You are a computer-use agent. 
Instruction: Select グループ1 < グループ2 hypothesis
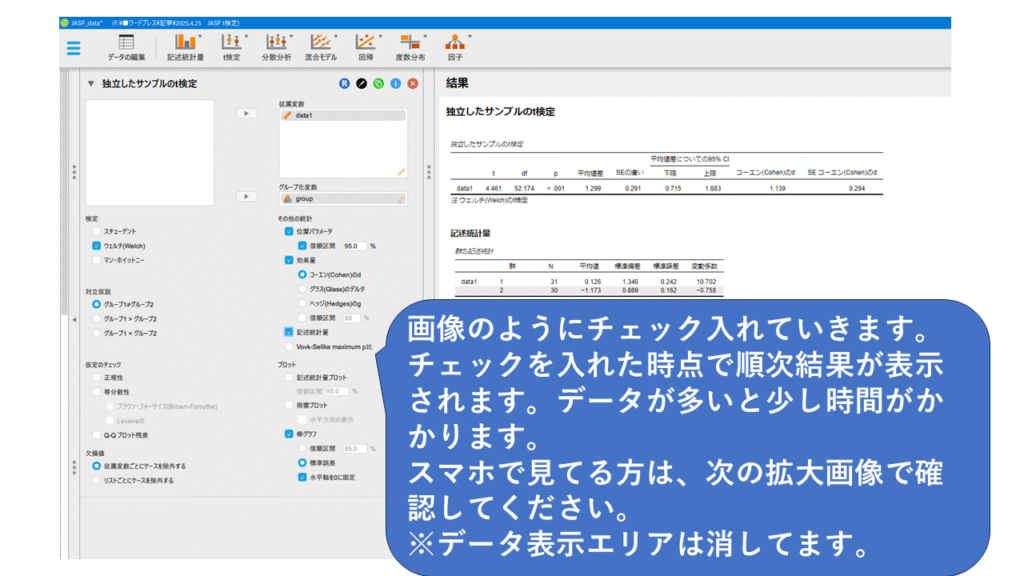point(97,333)
